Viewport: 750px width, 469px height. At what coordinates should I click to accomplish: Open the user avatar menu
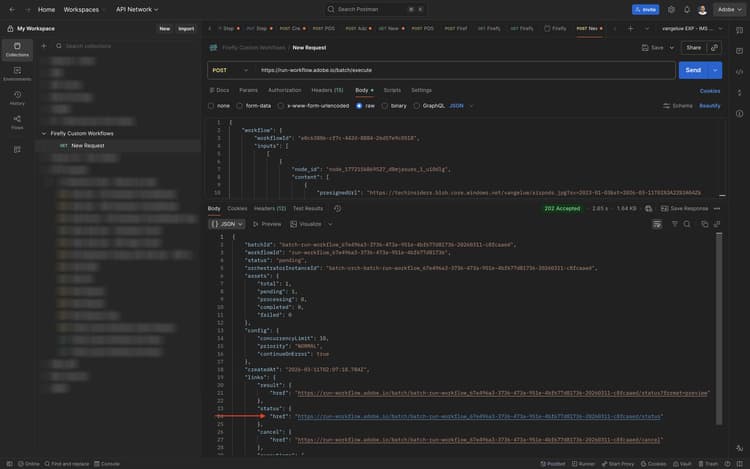[x=702, y=10]
